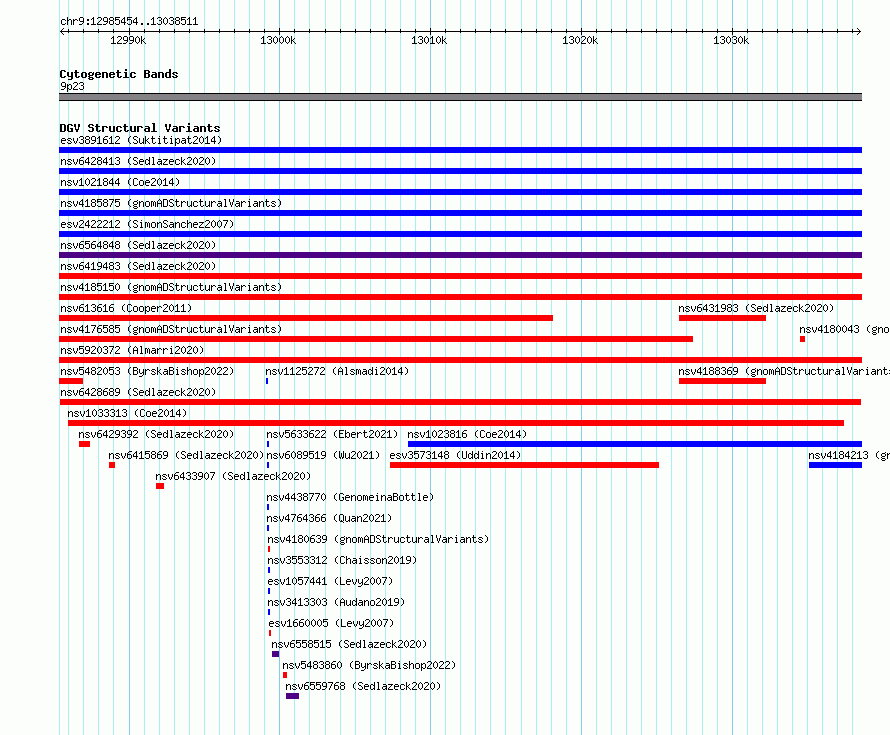
Task: Open esv1057441 (Levy2007) label
Action: pyautogui.click(x=330, y=581)
